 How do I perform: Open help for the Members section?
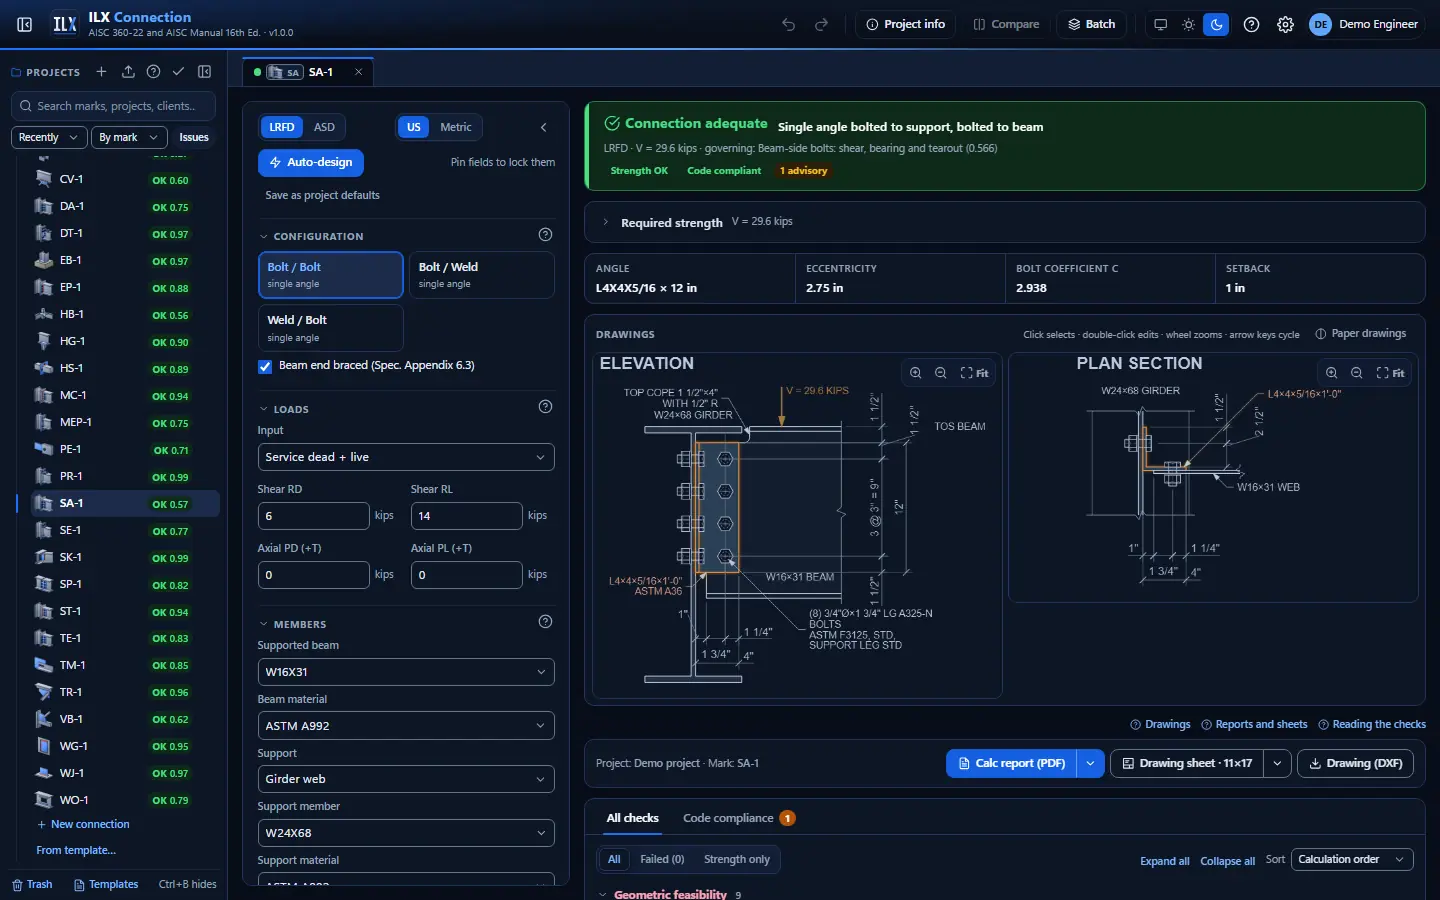[x=545, y=622]
